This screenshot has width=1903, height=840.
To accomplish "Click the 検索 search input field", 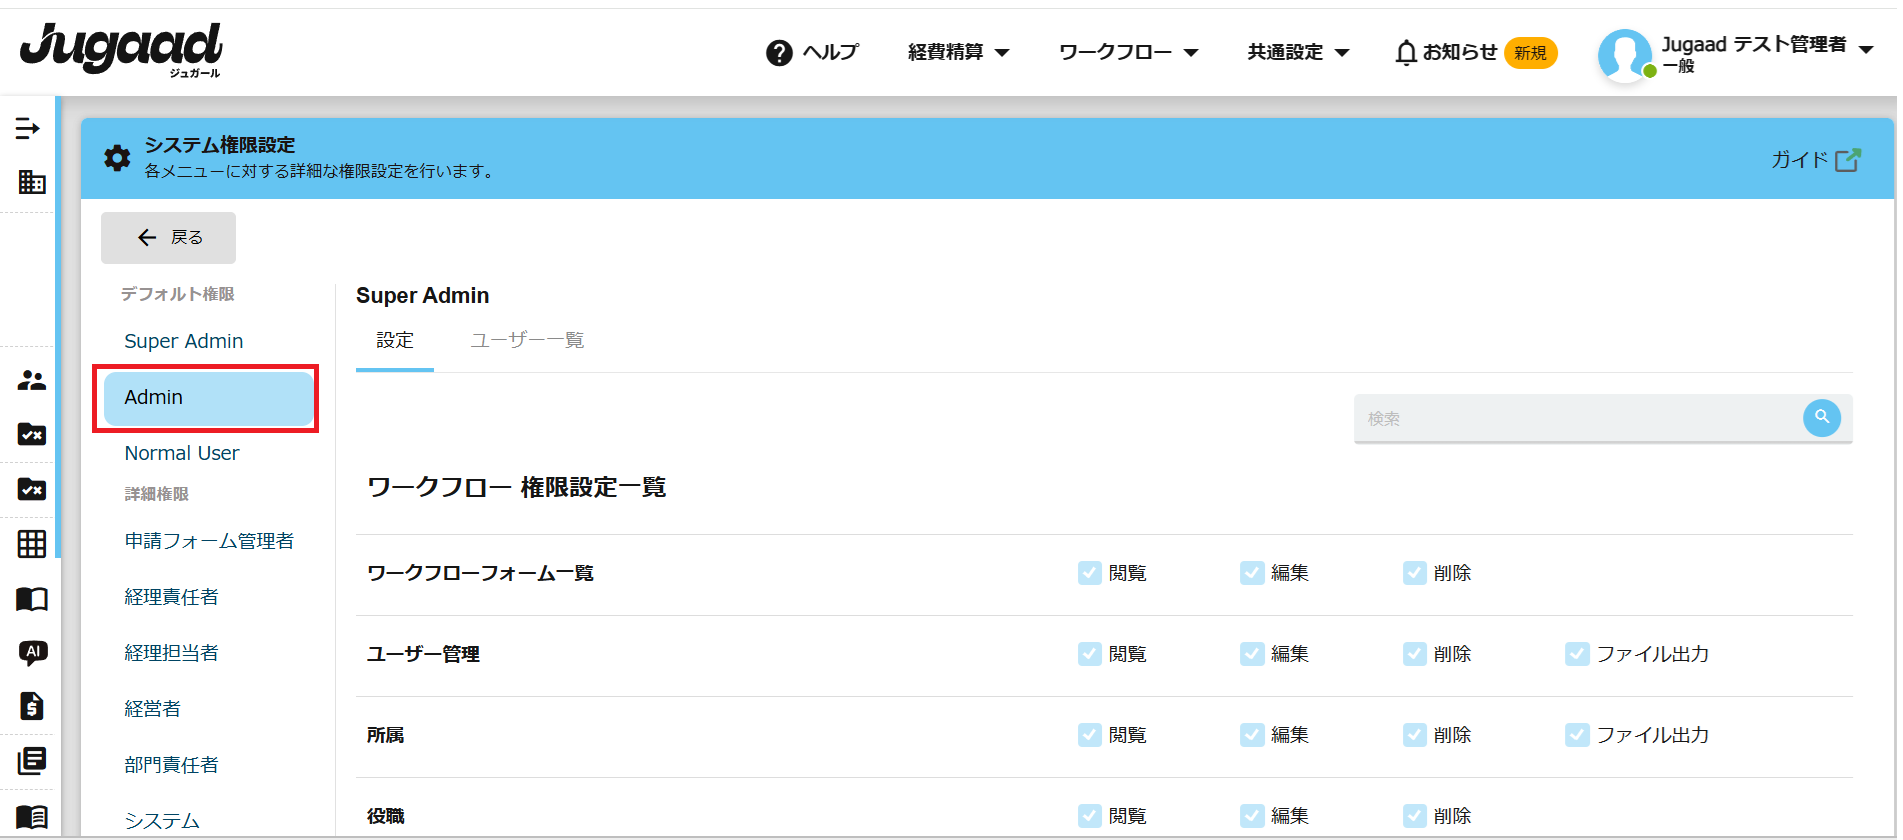I will pos(1575,419).
